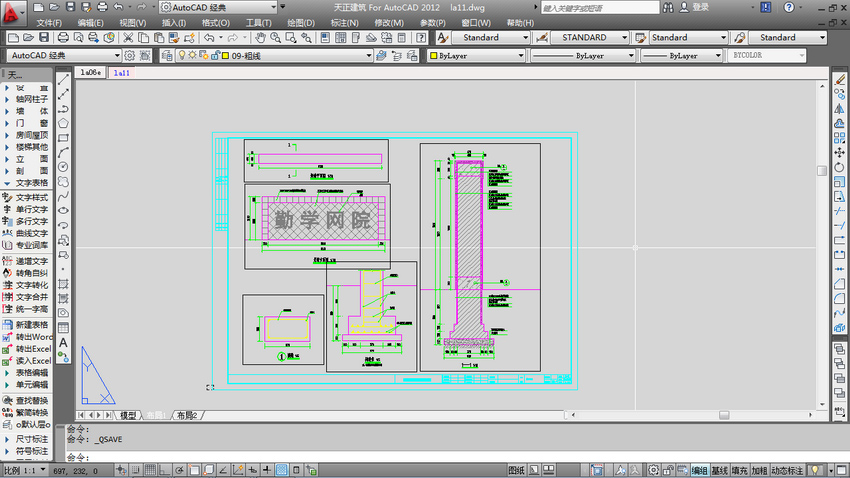Open the AutoCAD 经典 workspace dropdown
The image size is (850, 478).
tap(64, 55)
